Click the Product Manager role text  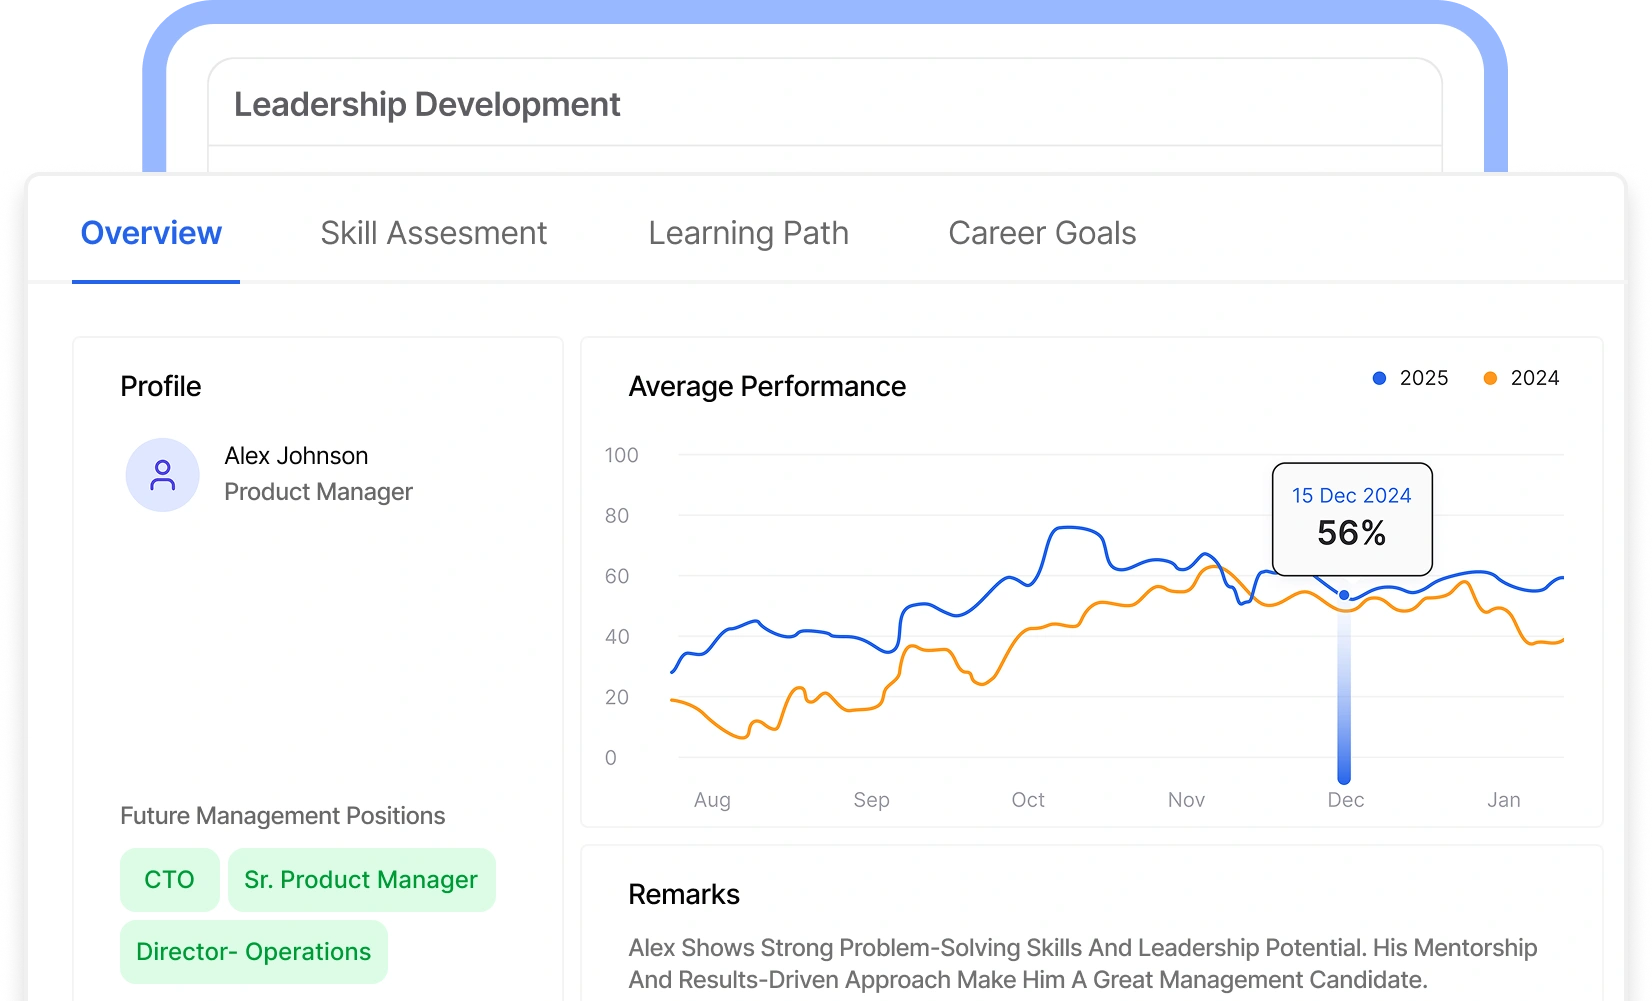pyautogui.click(x=318, y=492)
